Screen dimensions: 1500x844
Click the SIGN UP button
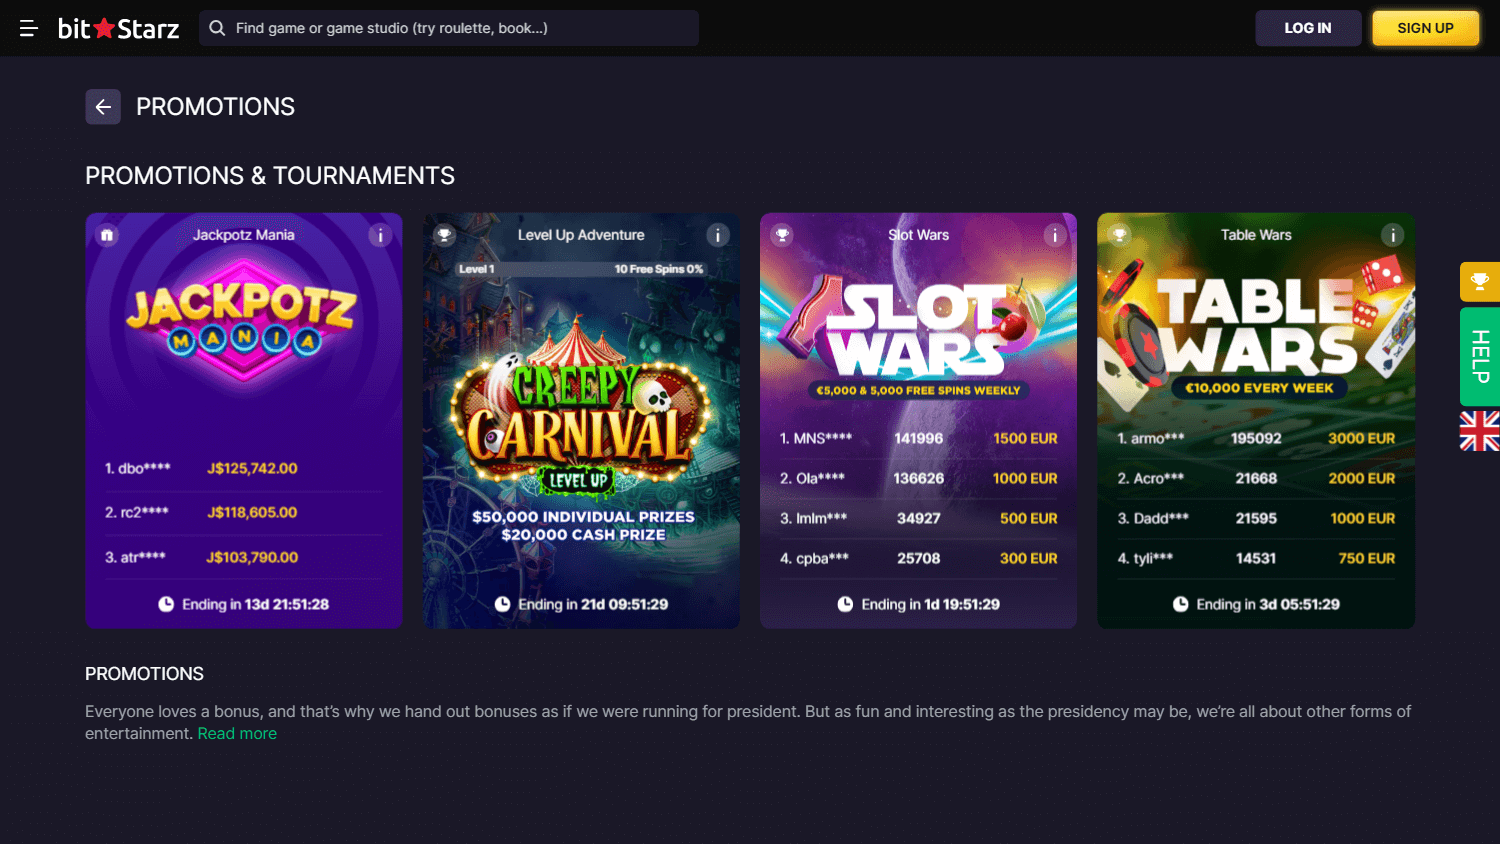(x=1425, y=28)
